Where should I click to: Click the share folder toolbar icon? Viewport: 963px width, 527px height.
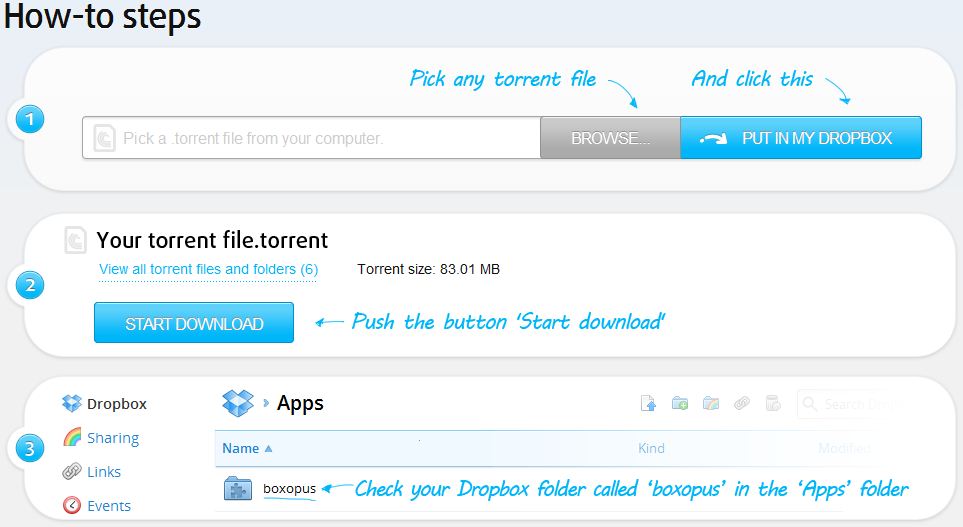pos(711,404)
